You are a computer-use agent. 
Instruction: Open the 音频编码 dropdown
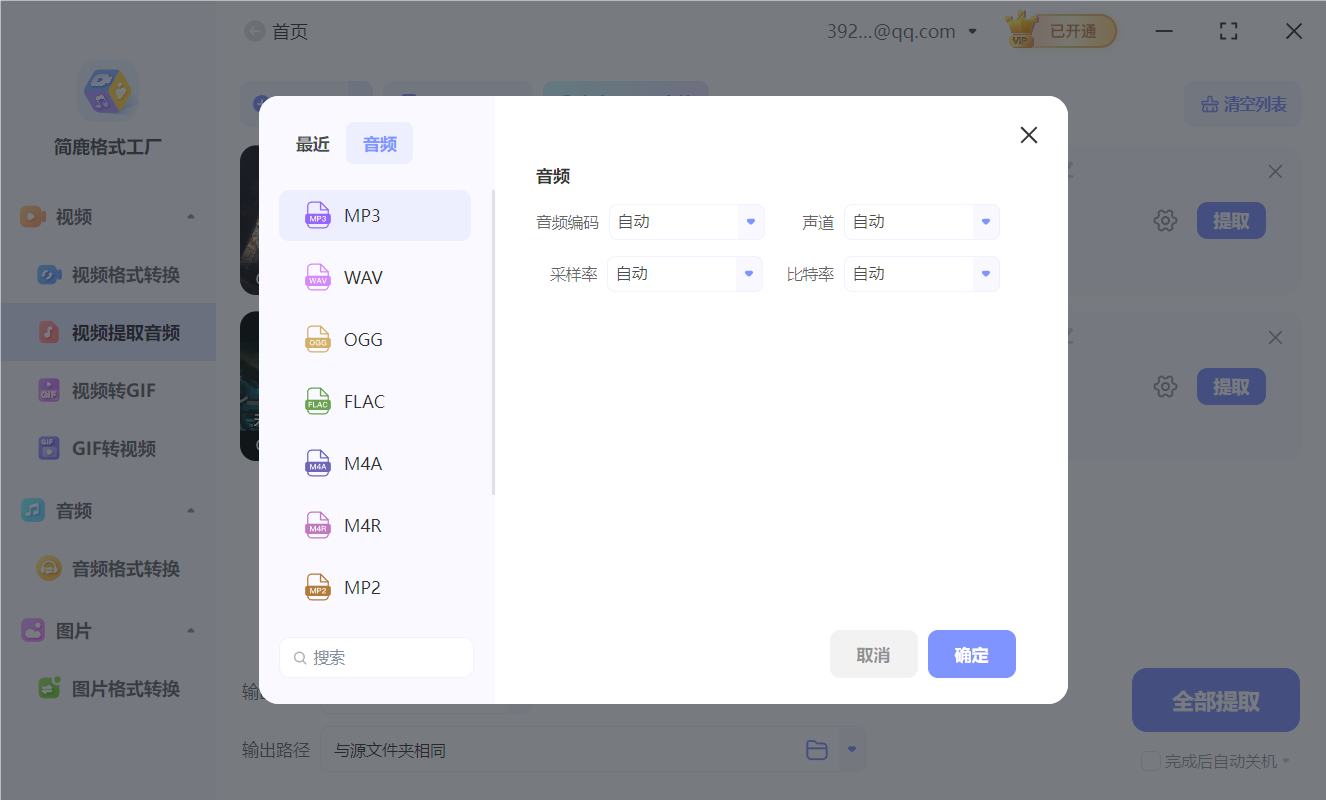[x=687, y=221]
